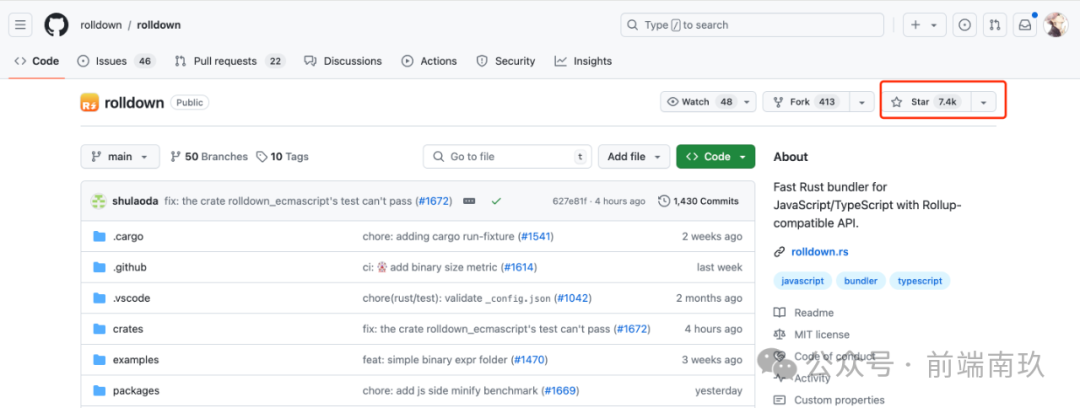Open the issues icon in the header
Viewport: 1080px width, 408px height.
pyautogui.click(x=965, y=26)
